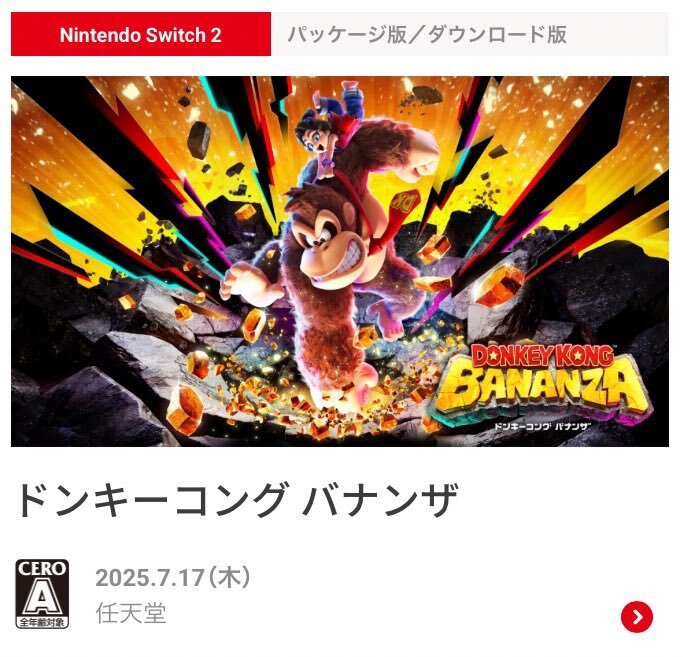Click the 全年齢対象 text under CERO badge

42,622
